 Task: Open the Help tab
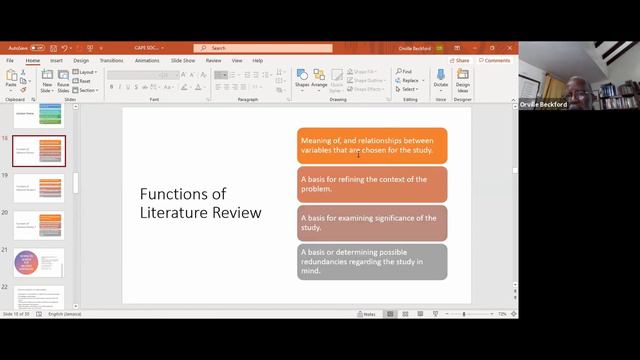[258, 60]
